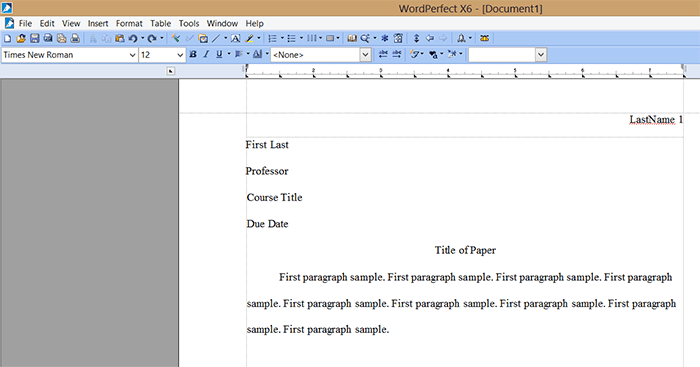Click the Copy icon

106,38
